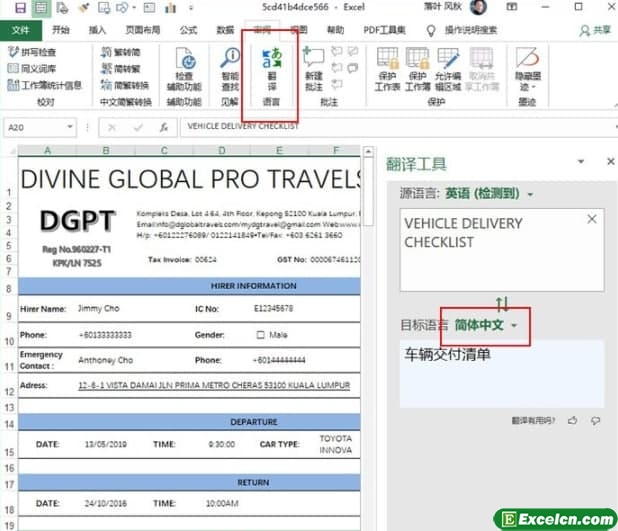This screenshot has height=531, width=618.
Task: Swap source and target languages arrows
Action: (502, 304)
